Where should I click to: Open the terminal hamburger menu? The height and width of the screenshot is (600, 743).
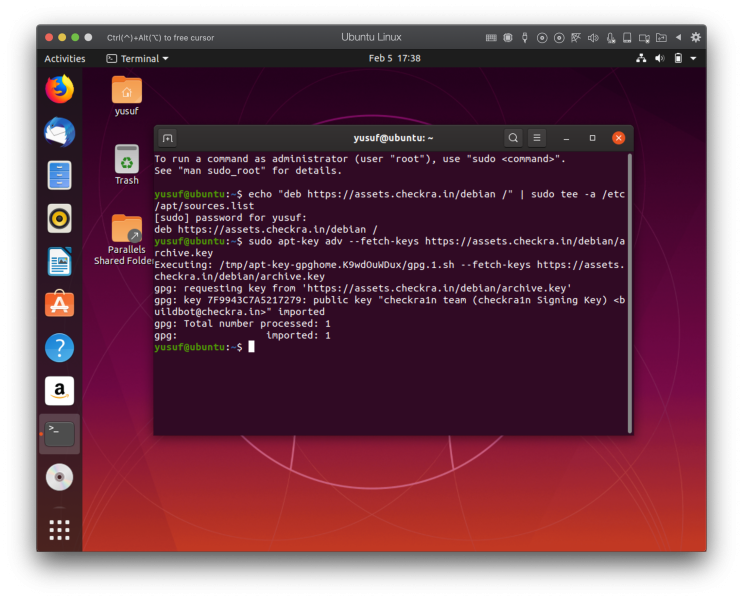point(537,138)
